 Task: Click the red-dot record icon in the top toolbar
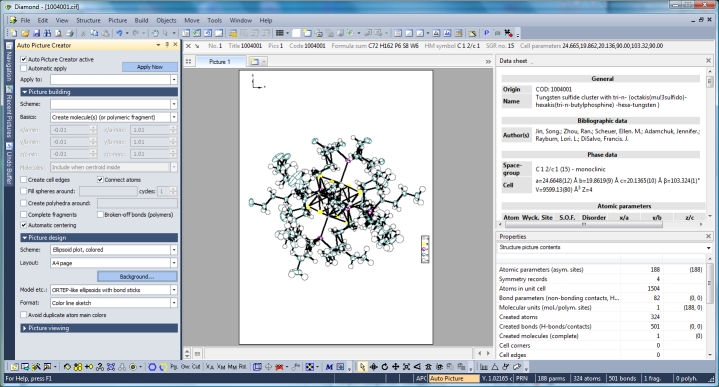tap(509, 33)
